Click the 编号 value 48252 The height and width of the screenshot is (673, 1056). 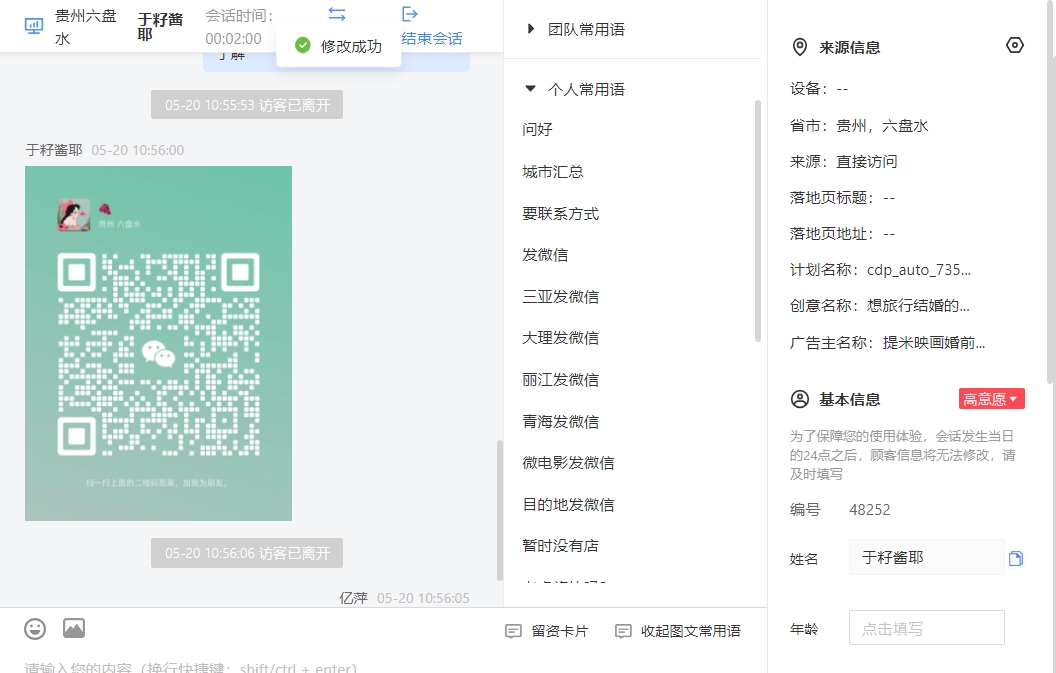(869, 510)
